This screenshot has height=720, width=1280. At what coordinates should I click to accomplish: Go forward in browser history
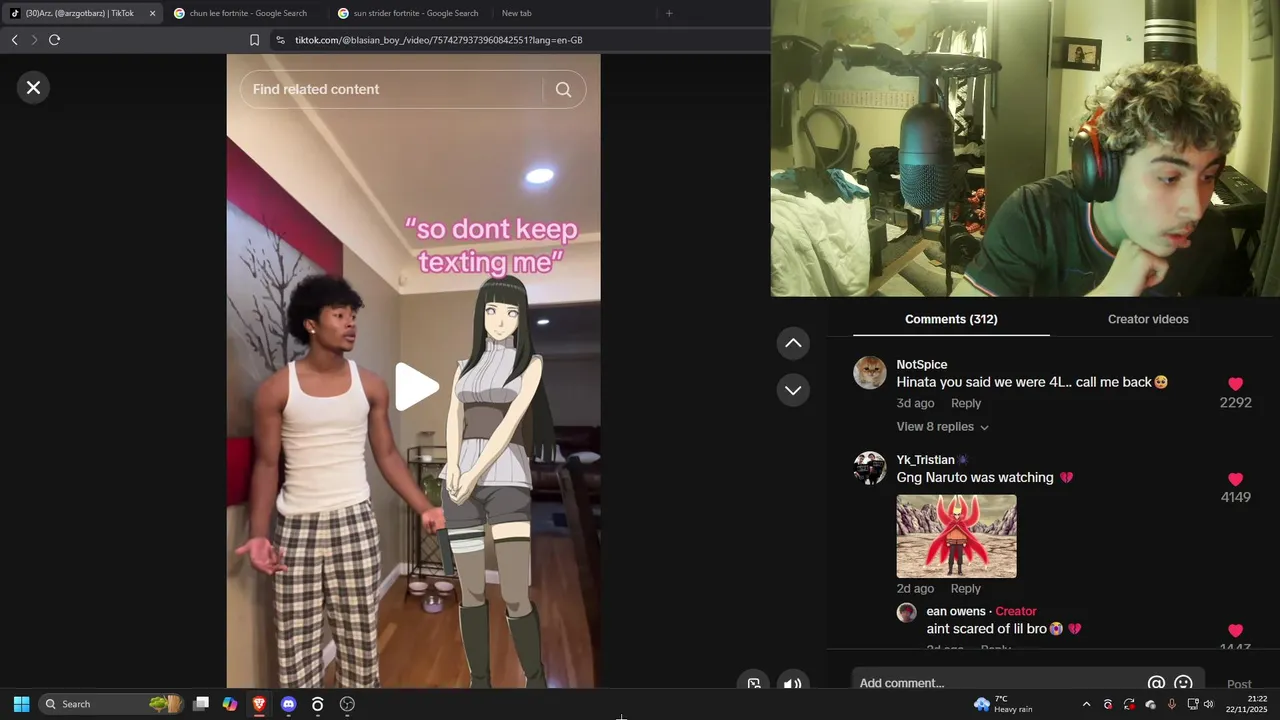pos(34,40)
